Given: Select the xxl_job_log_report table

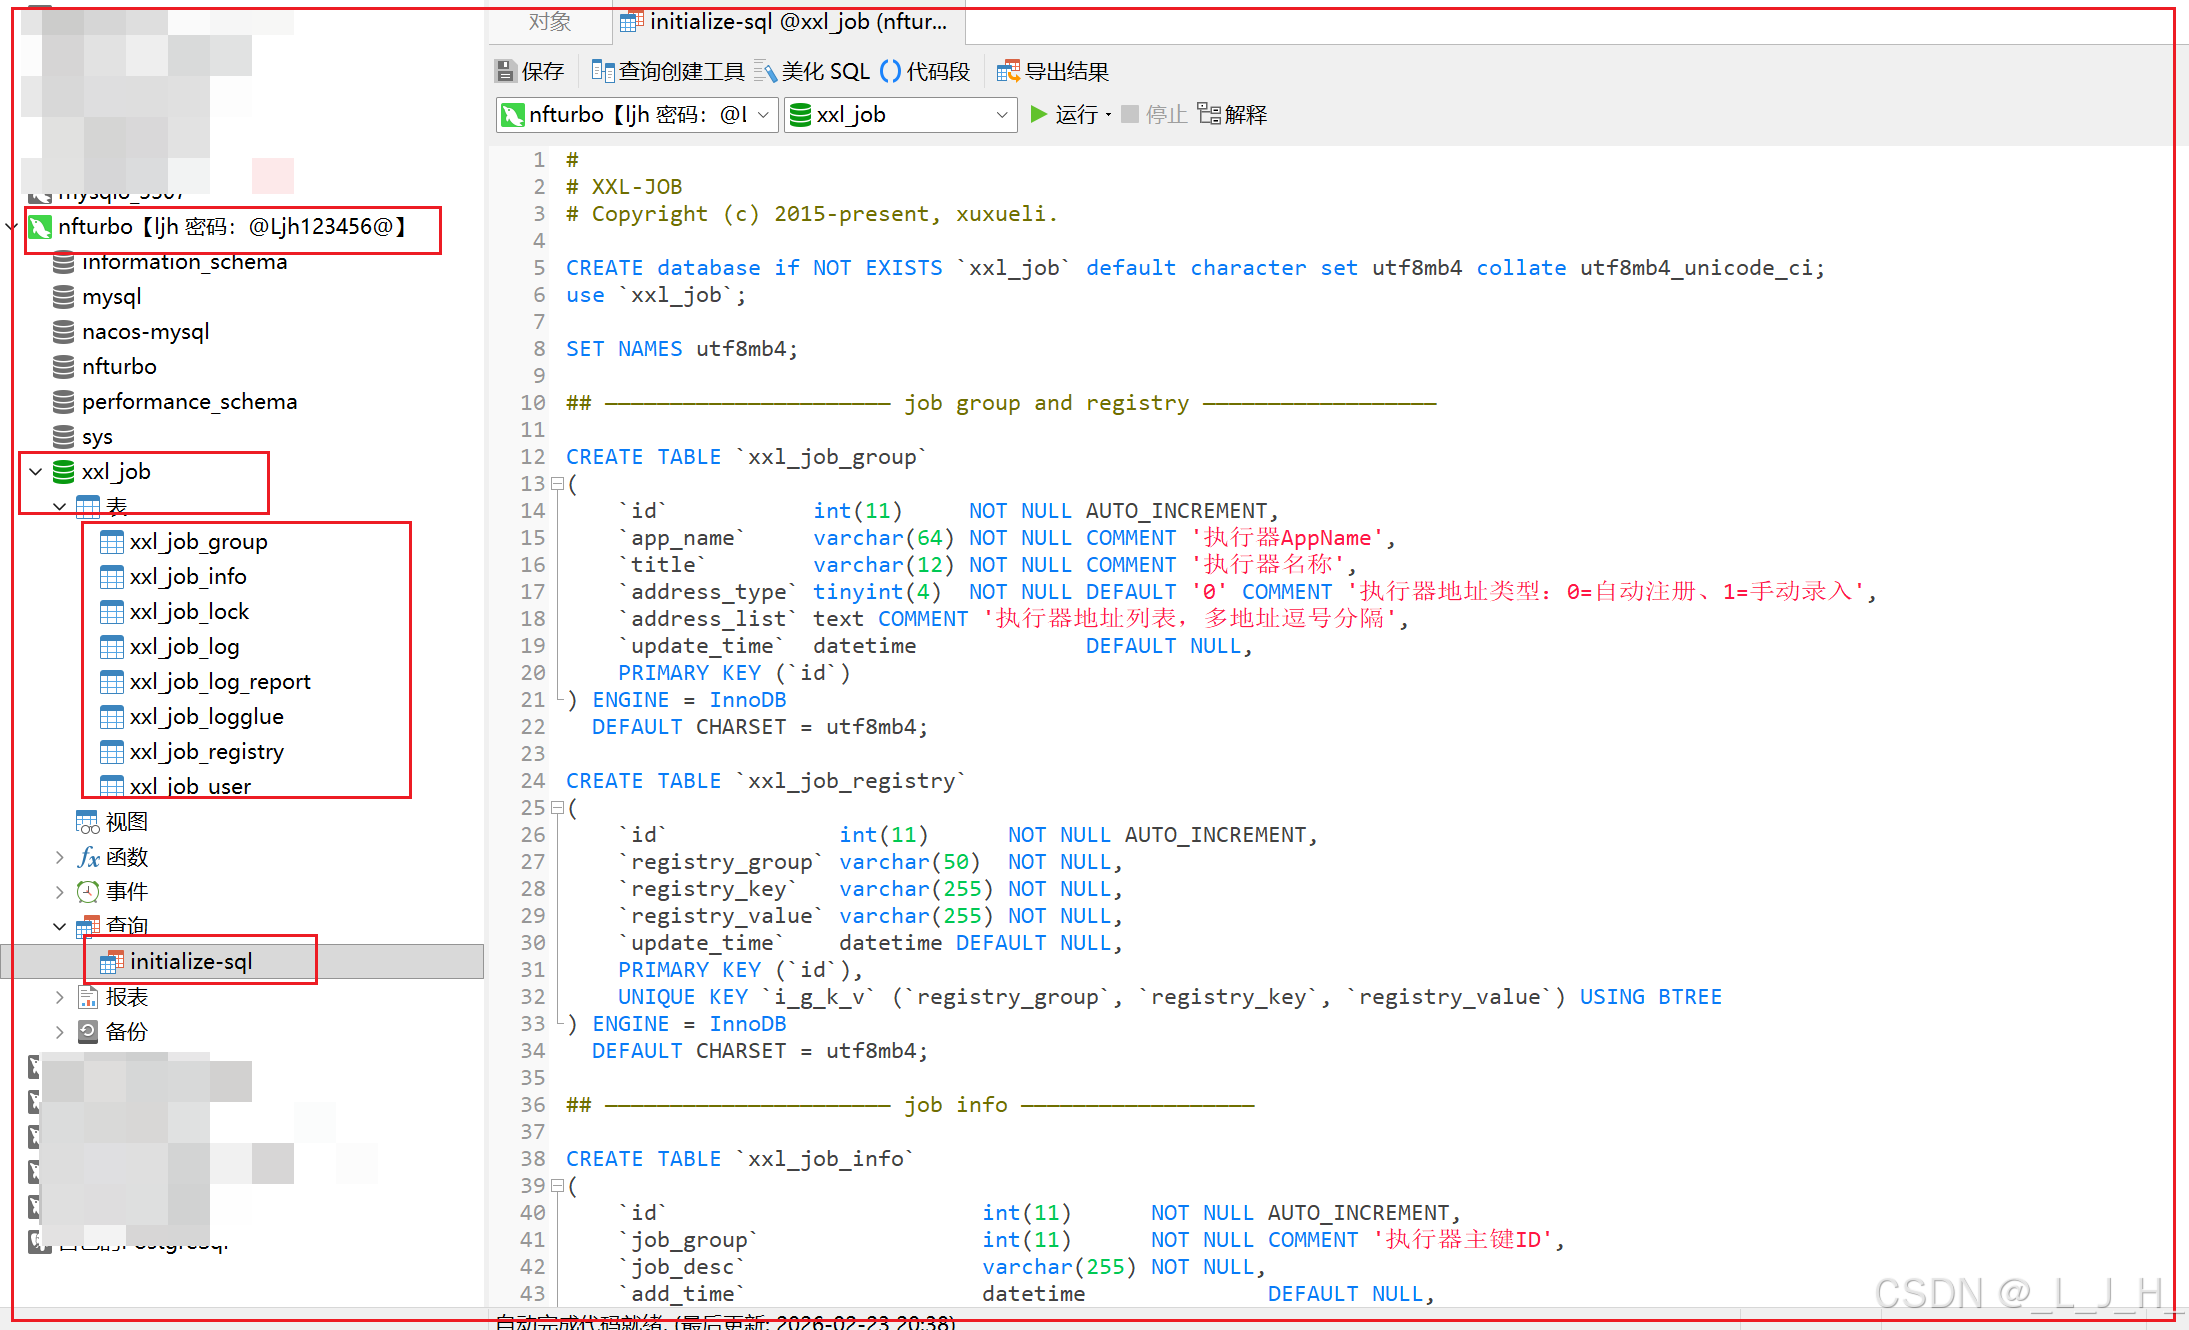Looking at the screenshot, I should click(x=219, y=682).
